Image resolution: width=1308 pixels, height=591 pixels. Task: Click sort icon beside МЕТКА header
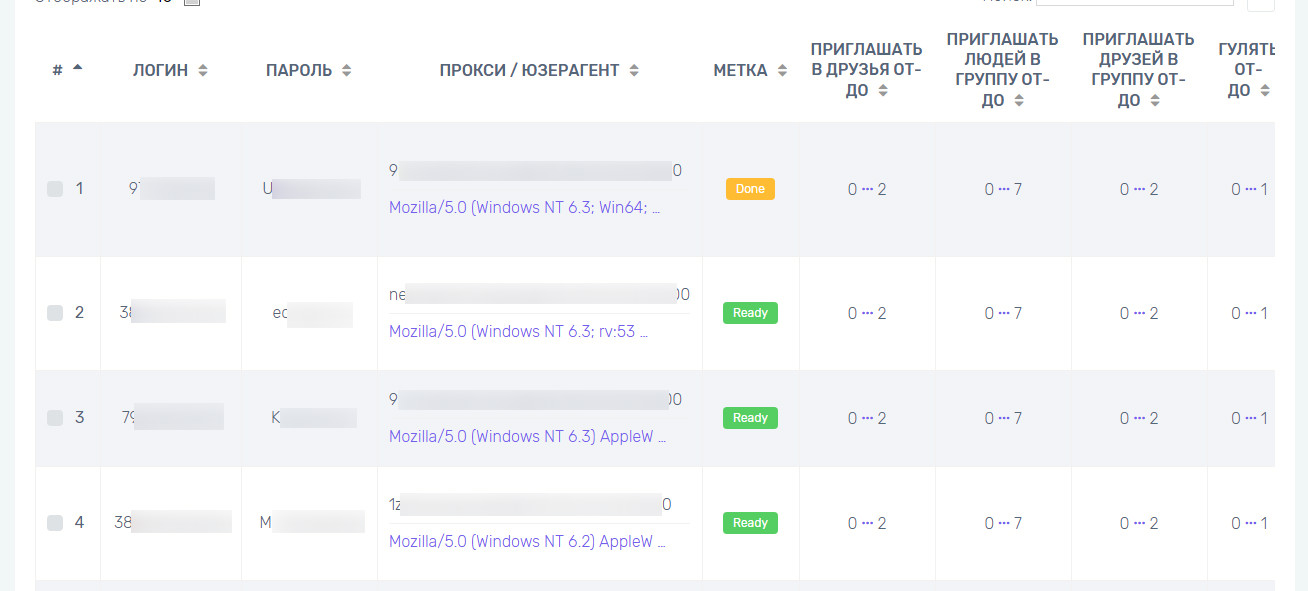tap(783, 71)
